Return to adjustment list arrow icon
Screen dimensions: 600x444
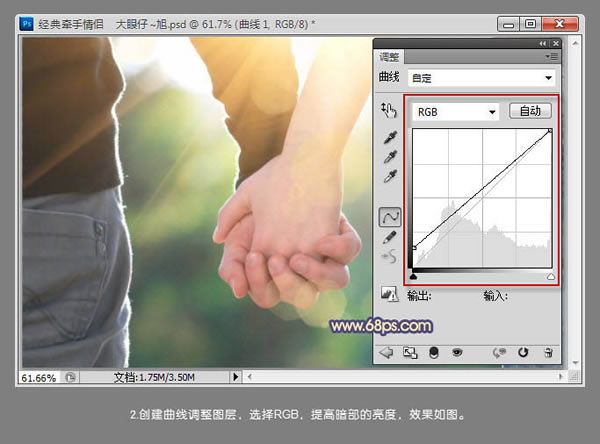386,352
